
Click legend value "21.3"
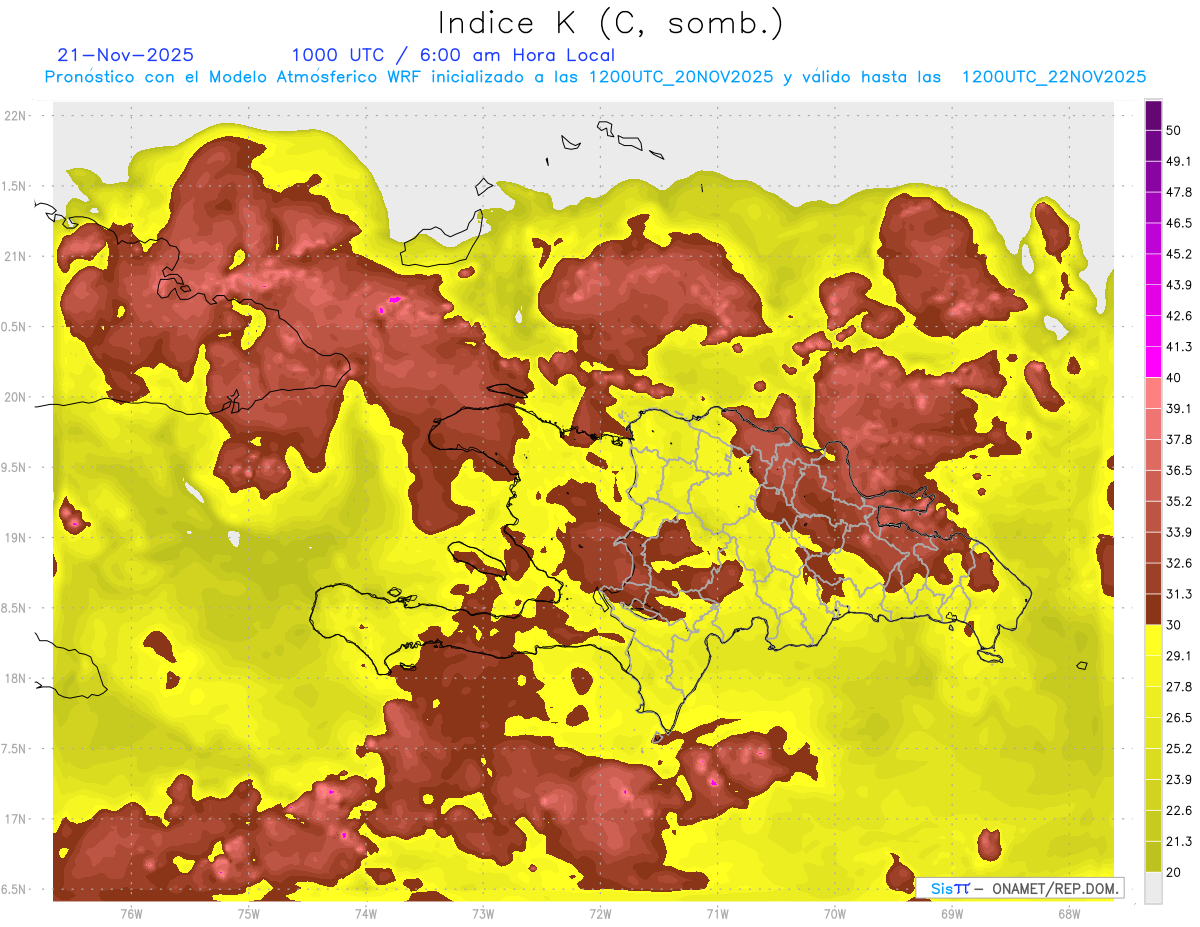[1179, 841]
